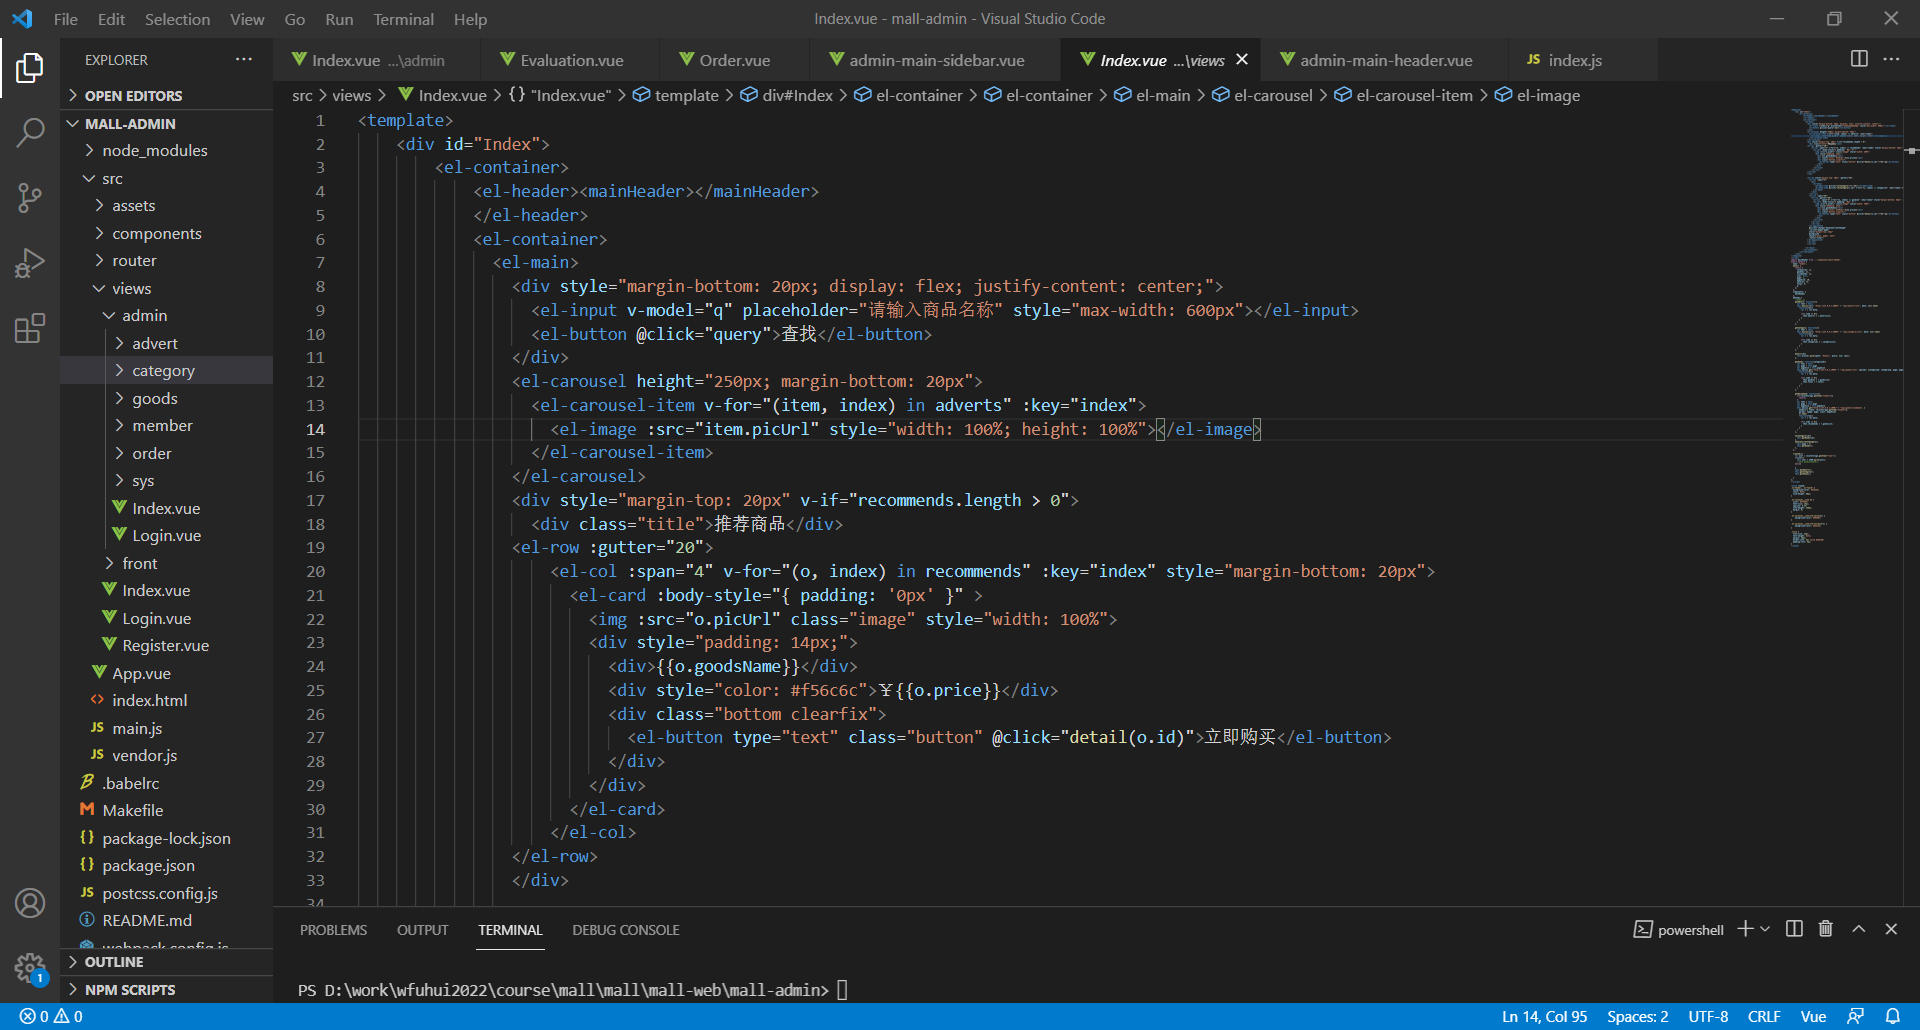
Task: Open the Explorer view in activity bar
Action: click(x=30, y=68)
